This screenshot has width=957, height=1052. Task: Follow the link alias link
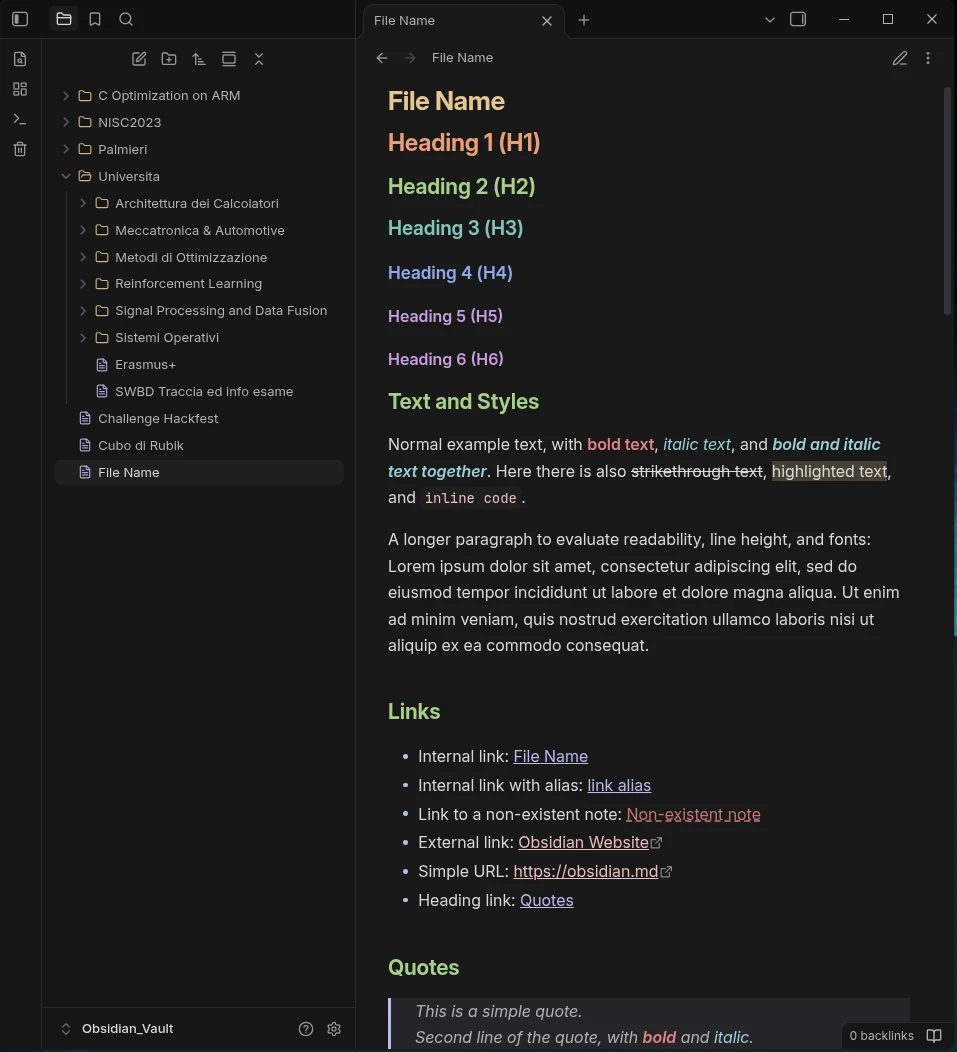coord(619,785)
